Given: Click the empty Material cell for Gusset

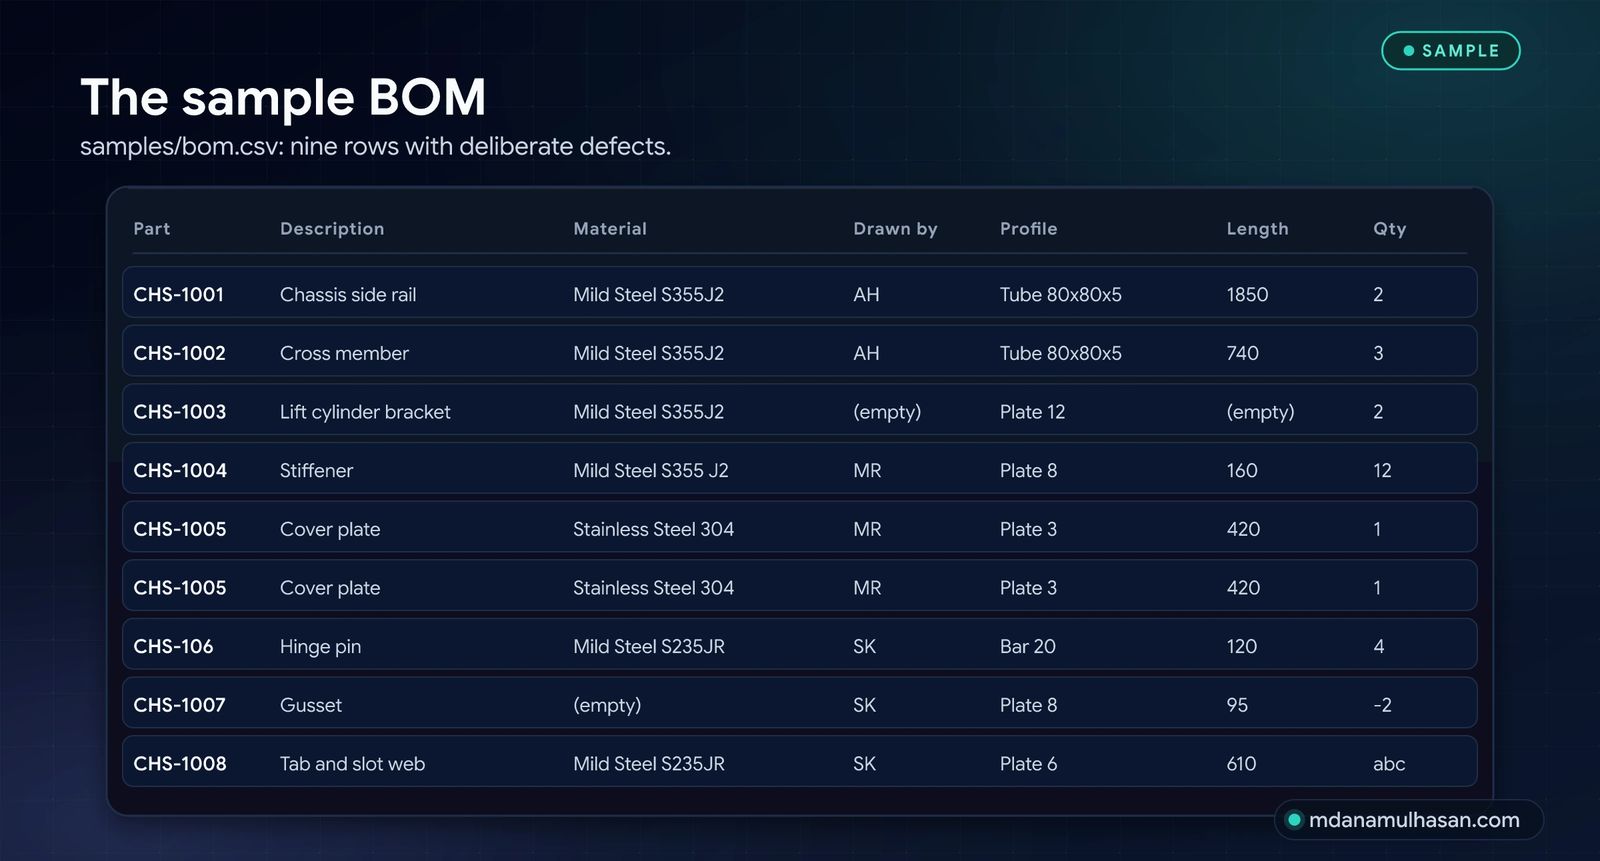Looking at the screenshot, I should pos(607,705).
